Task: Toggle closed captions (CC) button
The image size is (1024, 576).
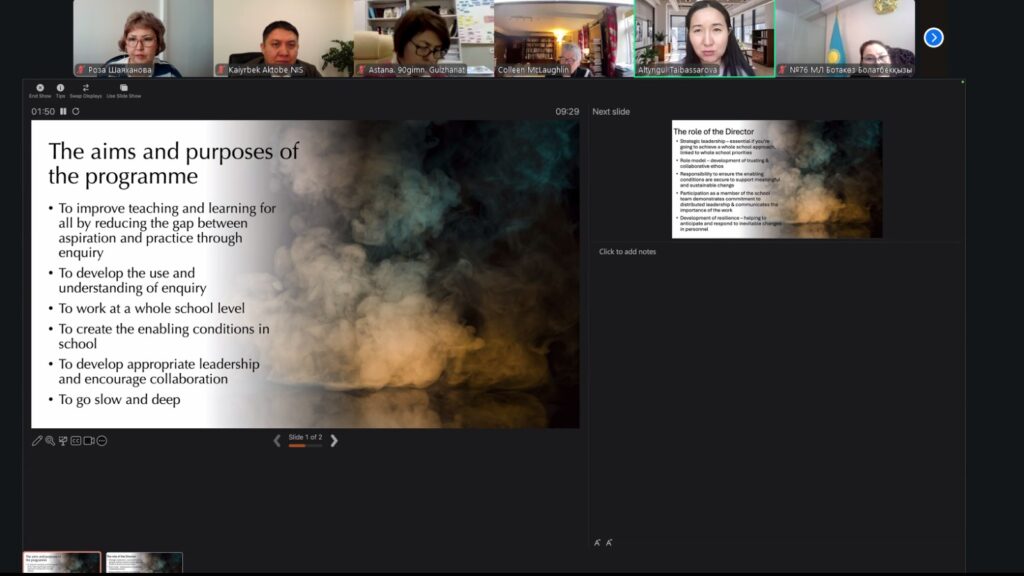Action: pyautogui.click(x=76, y=440)
